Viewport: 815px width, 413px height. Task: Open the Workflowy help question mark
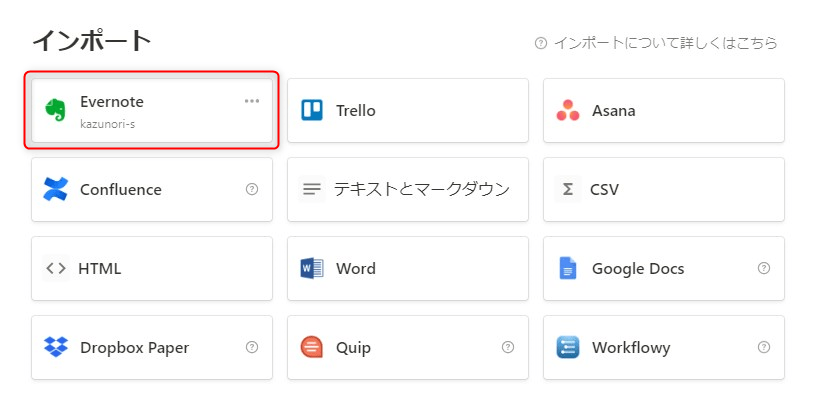tap(764, 347)
